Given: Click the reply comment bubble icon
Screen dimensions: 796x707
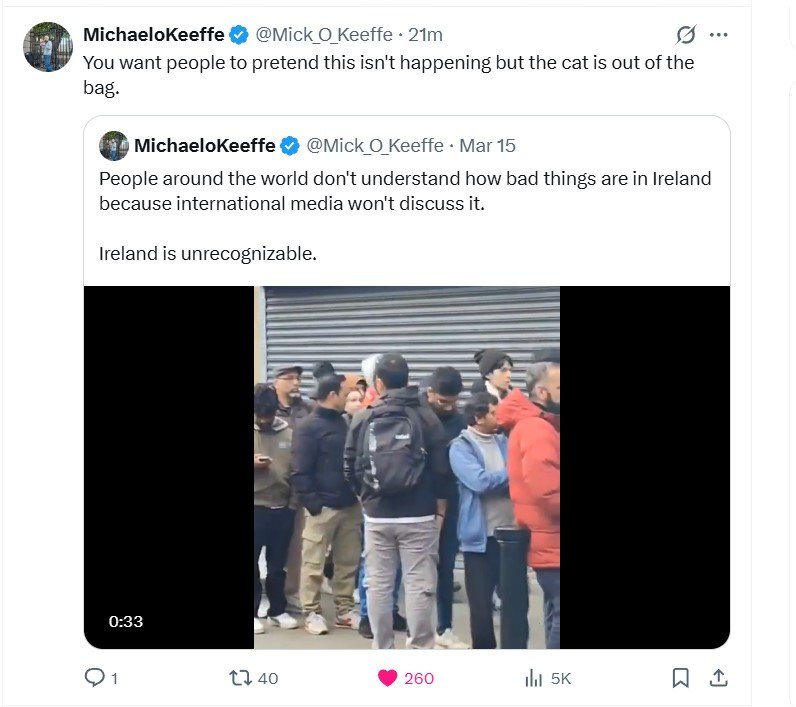Looking at the screenshot, I should (94, 678).
